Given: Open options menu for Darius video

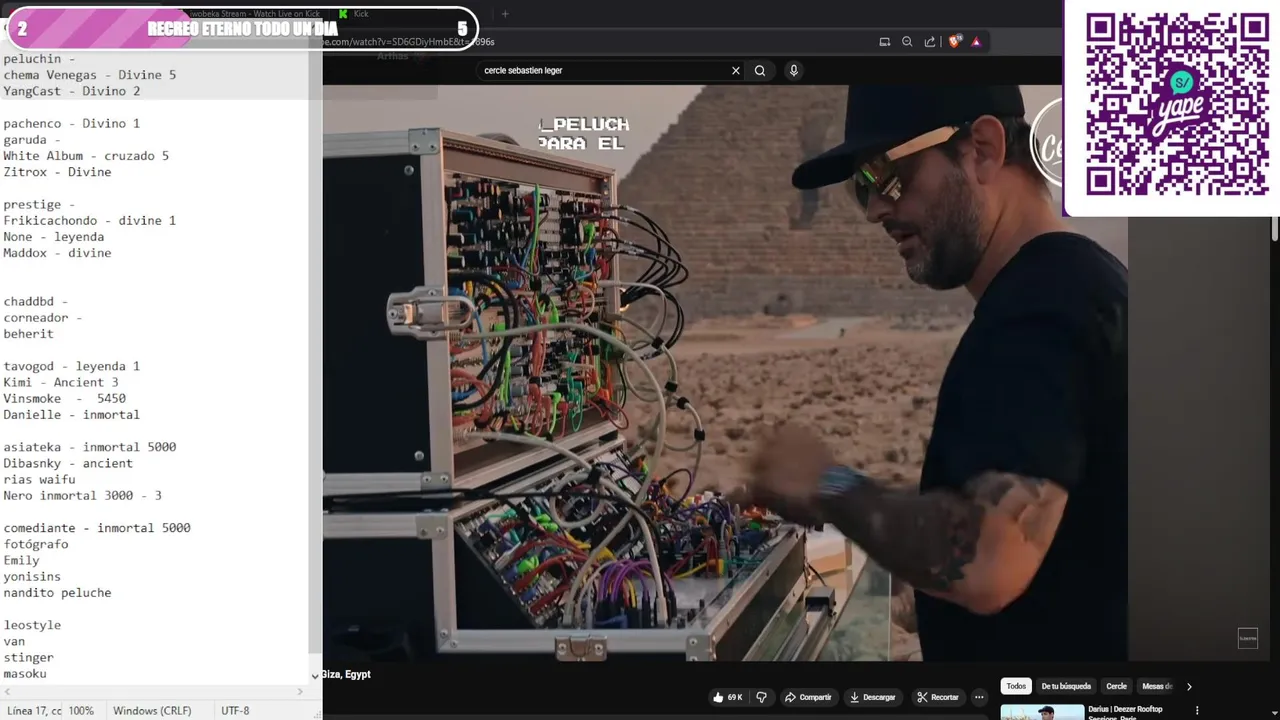Looking at the screenshot, I should 1197,711.
